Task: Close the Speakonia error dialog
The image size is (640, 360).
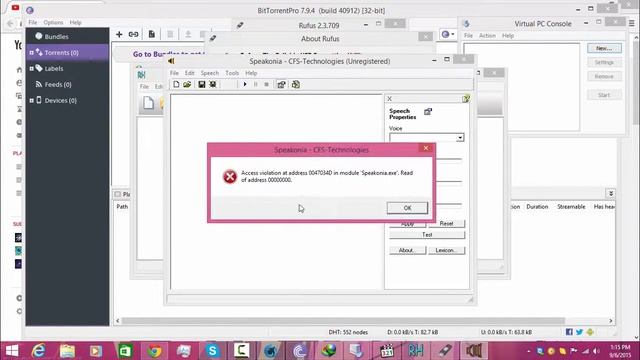Action: (426, 148)
